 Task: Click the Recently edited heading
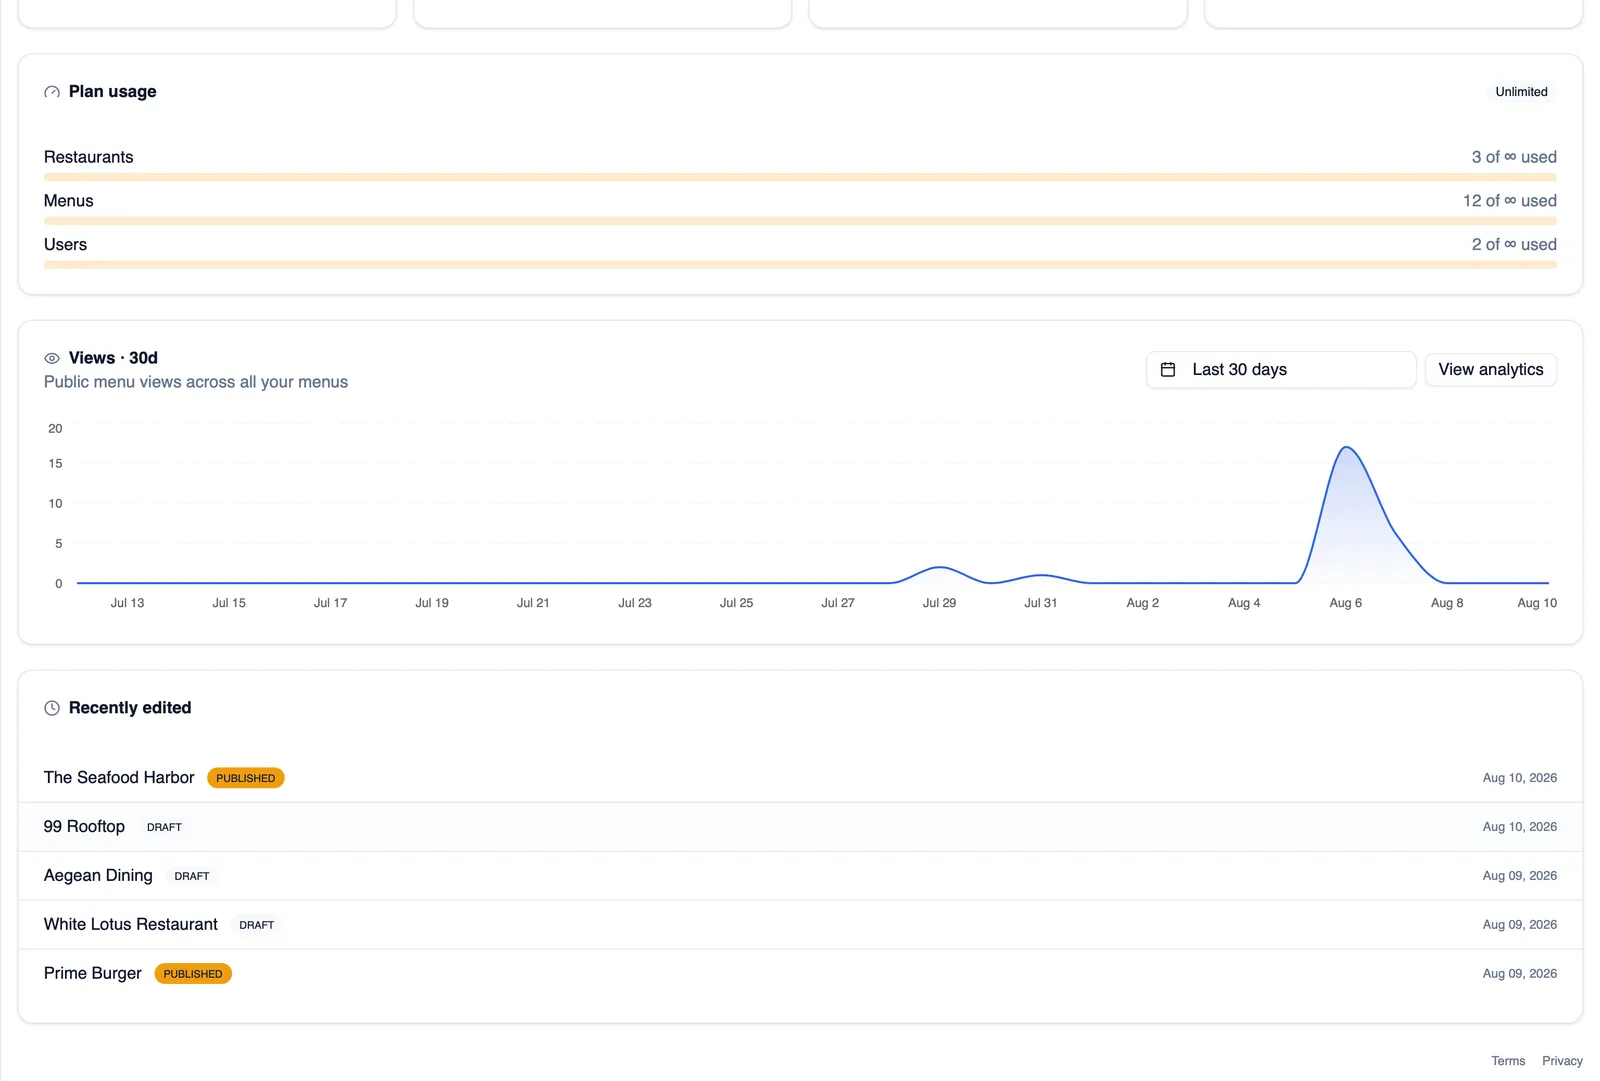click(130, 708)
